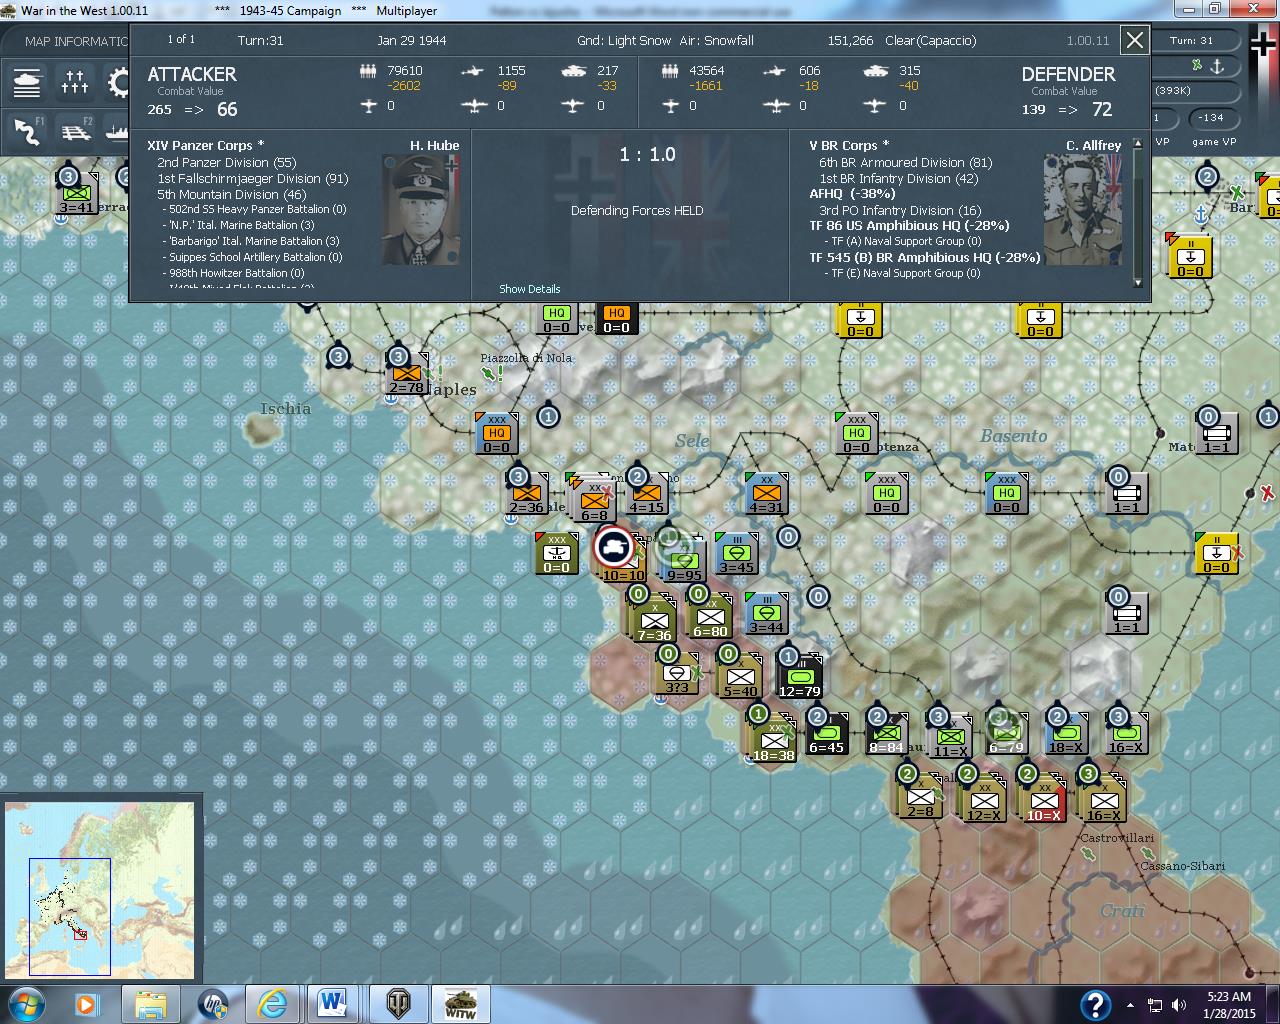Select 3rd PO Infantry Division (16) entry
The image size is (1280, 1024).
(x=900, y=211)
